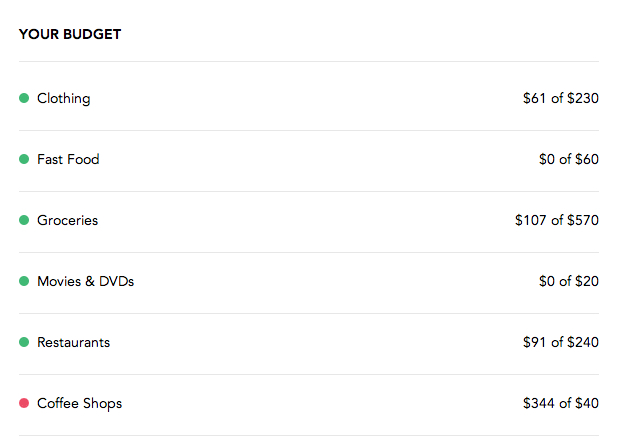Click the $107 spent figure for Groceries
Screen dimensions: 629x445
point(531,220)
